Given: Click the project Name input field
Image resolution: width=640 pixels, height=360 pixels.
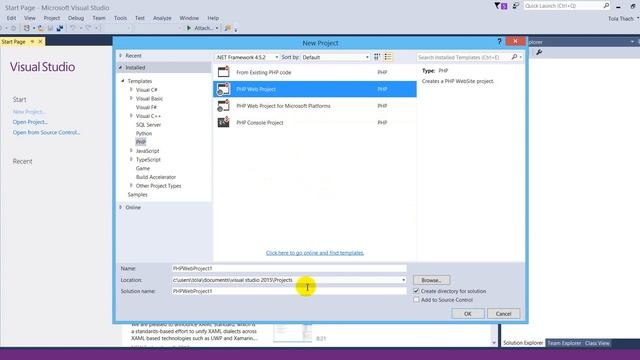Looking at the screenshot, I should 289,268.
